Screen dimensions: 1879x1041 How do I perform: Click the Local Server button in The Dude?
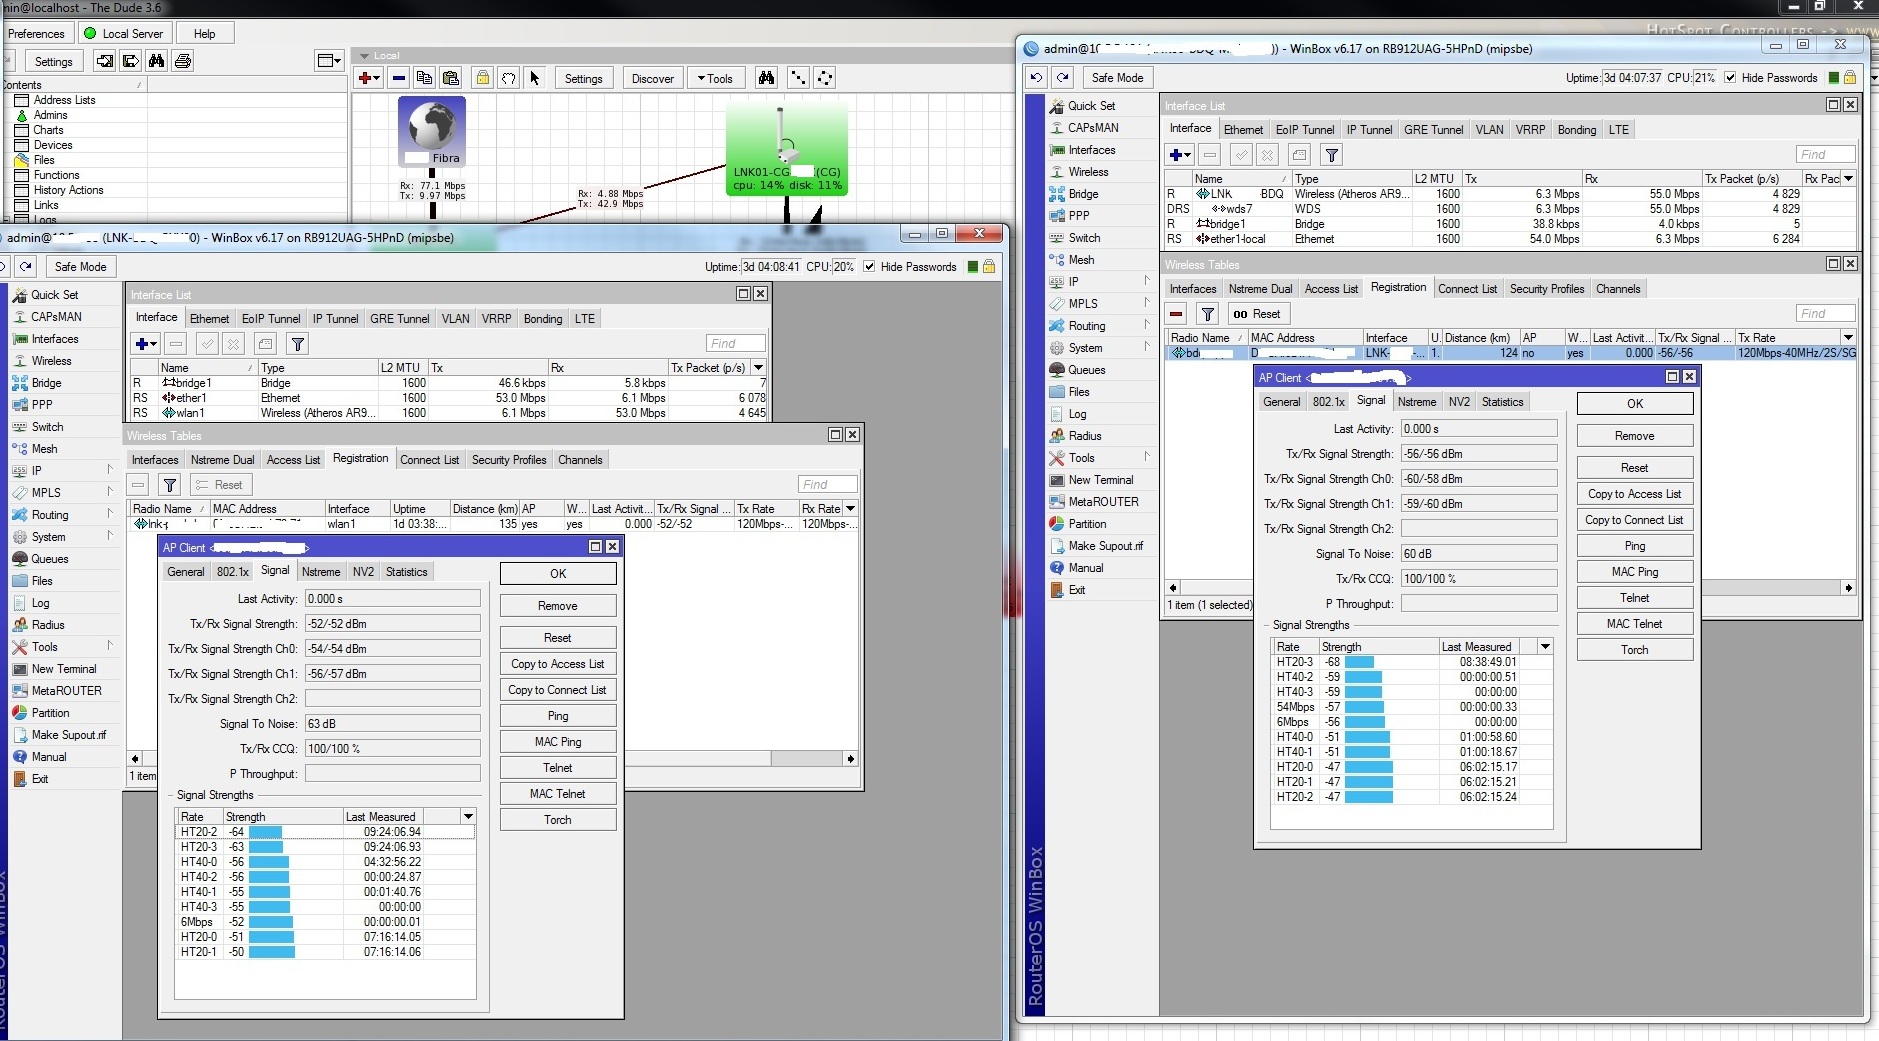(x=123, y=33)
